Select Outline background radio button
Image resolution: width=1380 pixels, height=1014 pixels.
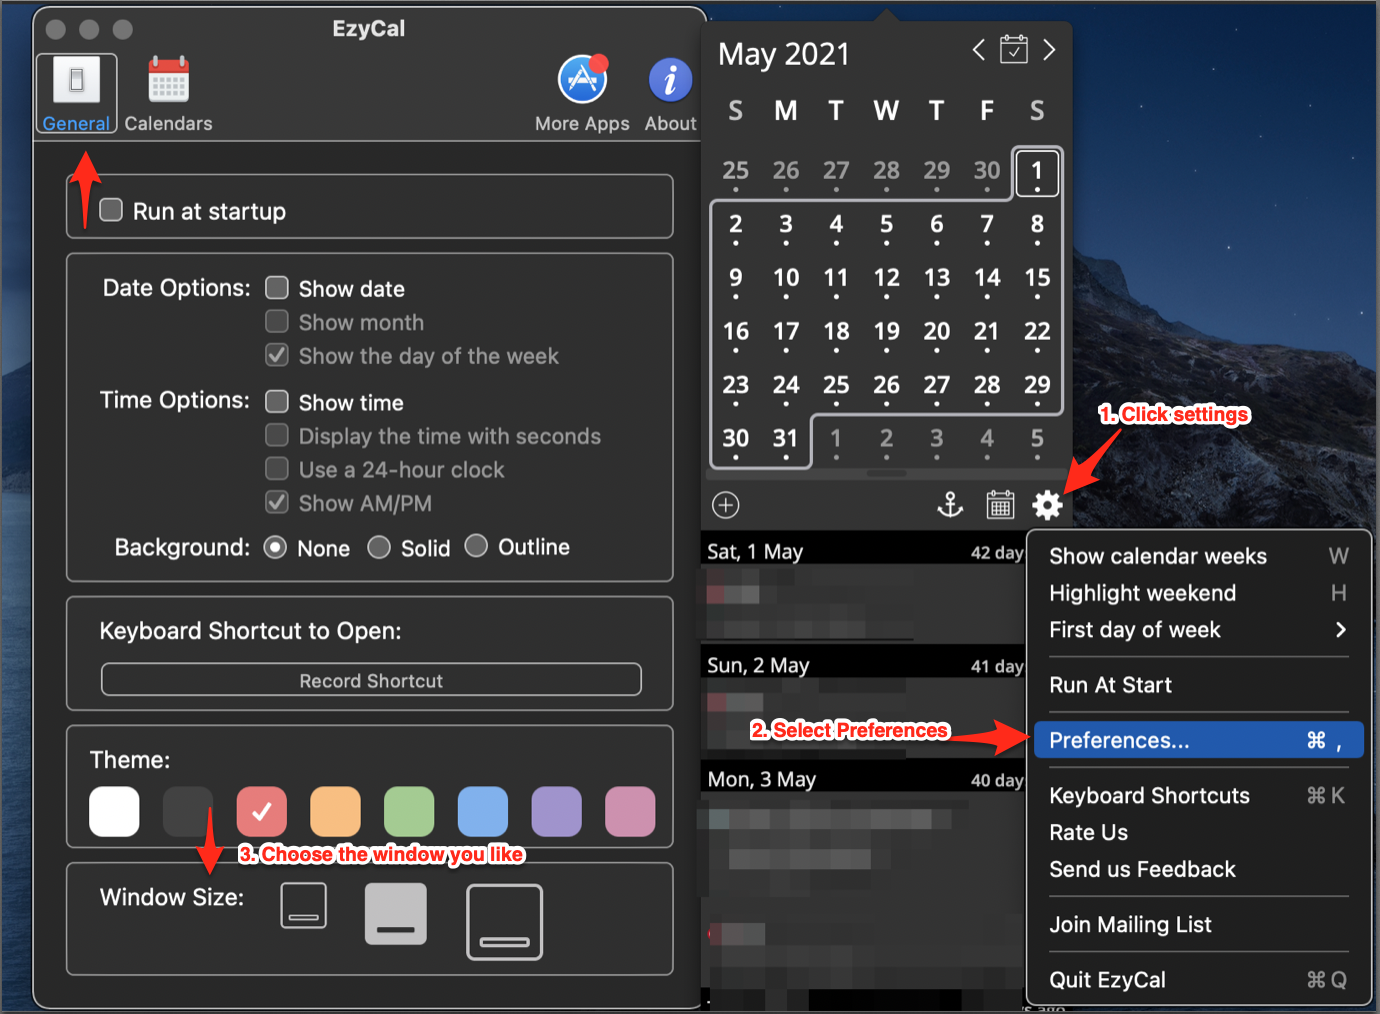click(x=476, y=546)
